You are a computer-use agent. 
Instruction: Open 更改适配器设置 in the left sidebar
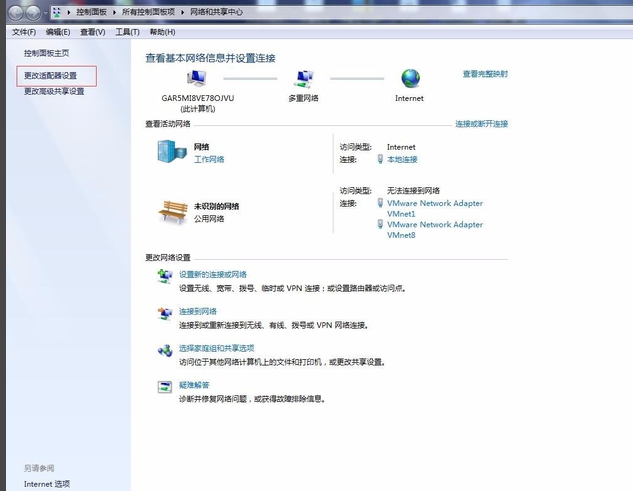pyautogui.click(x=51, y=76)
